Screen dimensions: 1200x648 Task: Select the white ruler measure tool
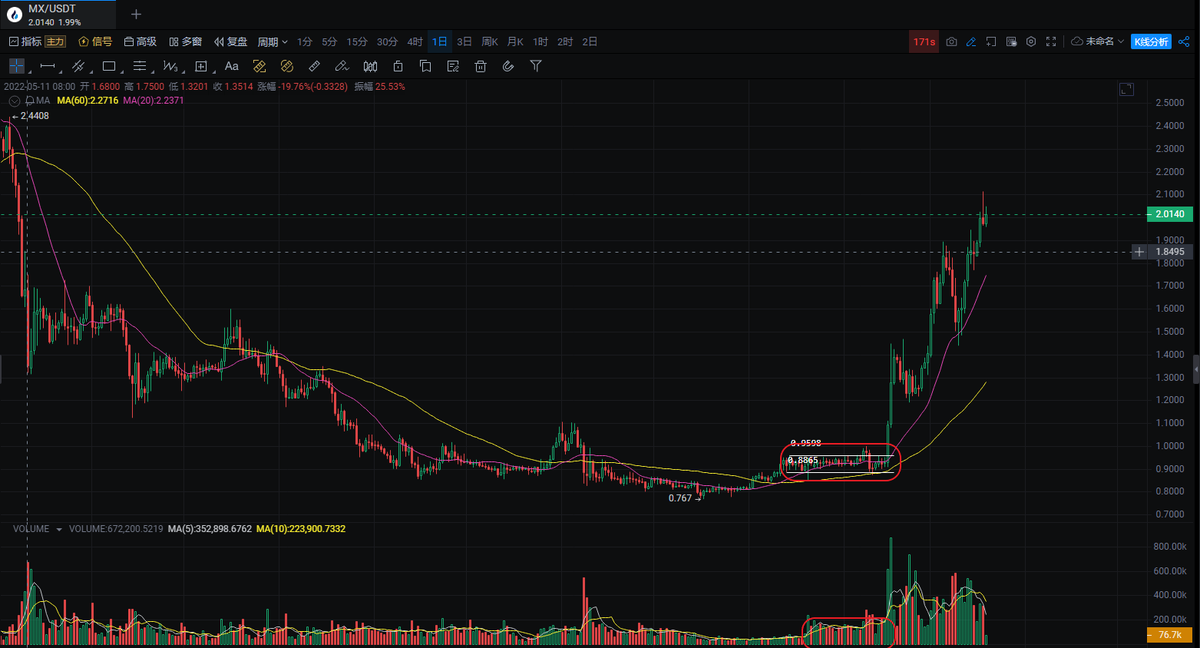coord(314,66)
